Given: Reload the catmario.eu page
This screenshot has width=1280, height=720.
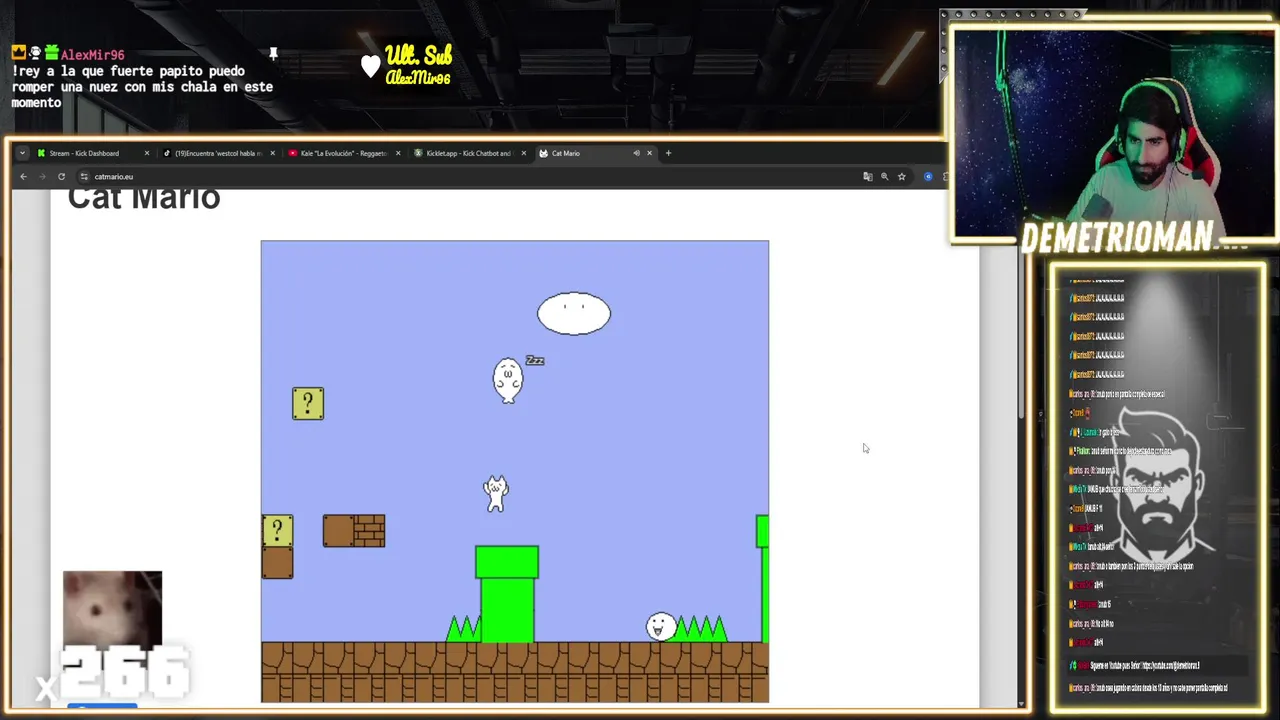Looking at the screenshot, I should (61, 176).
